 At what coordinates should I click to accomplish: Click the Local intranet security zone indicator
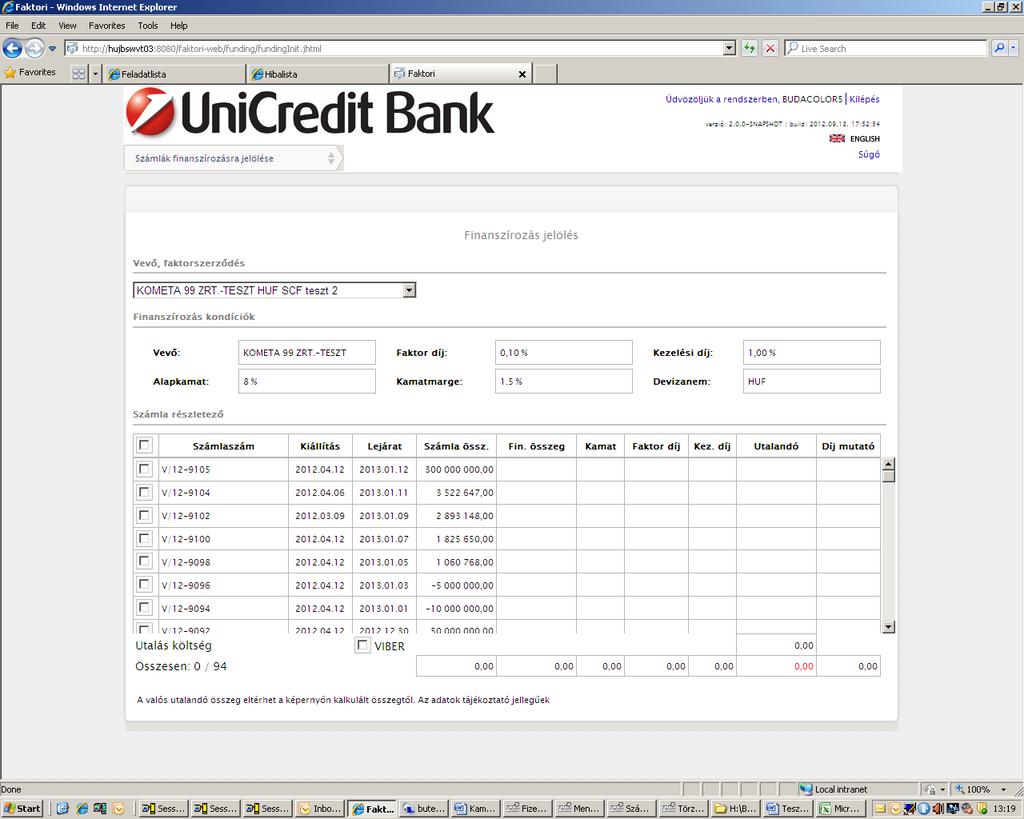click(834, 789)
